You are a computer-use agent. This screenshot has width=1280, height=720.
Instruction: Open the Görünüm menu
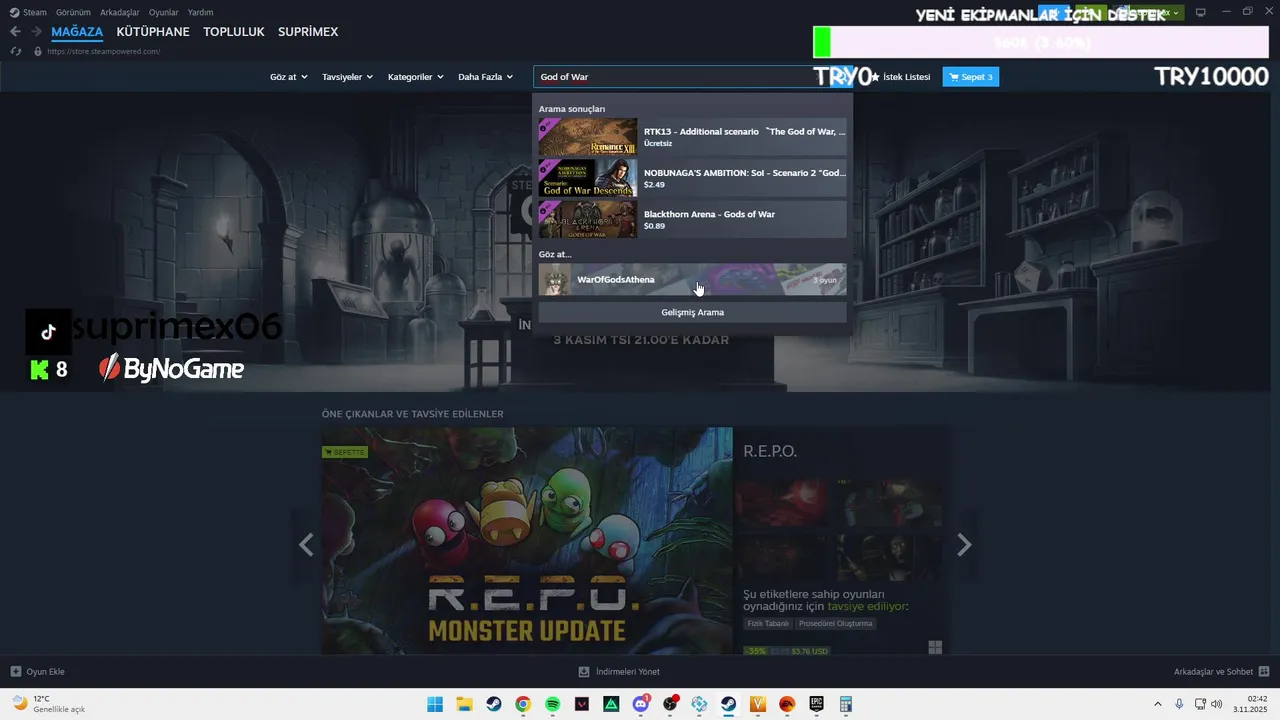point(73,13)
